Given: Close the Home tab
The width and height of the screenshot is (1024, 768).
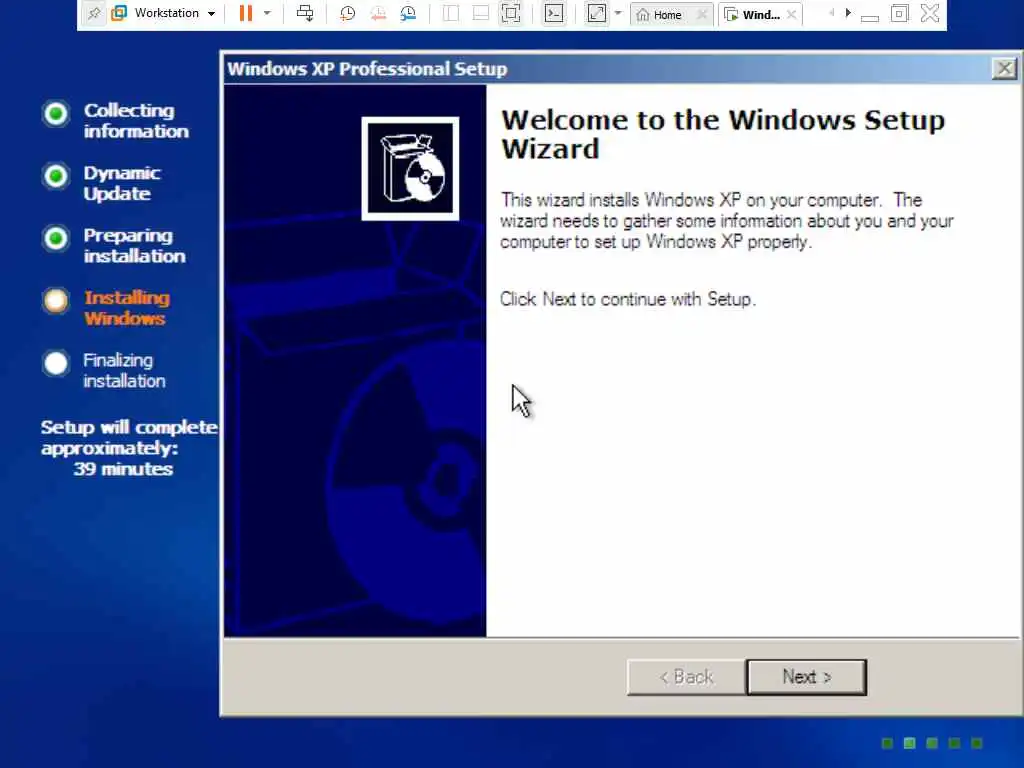Looking at the screenshot, I should pyautogui.click(x=702, y=14).
